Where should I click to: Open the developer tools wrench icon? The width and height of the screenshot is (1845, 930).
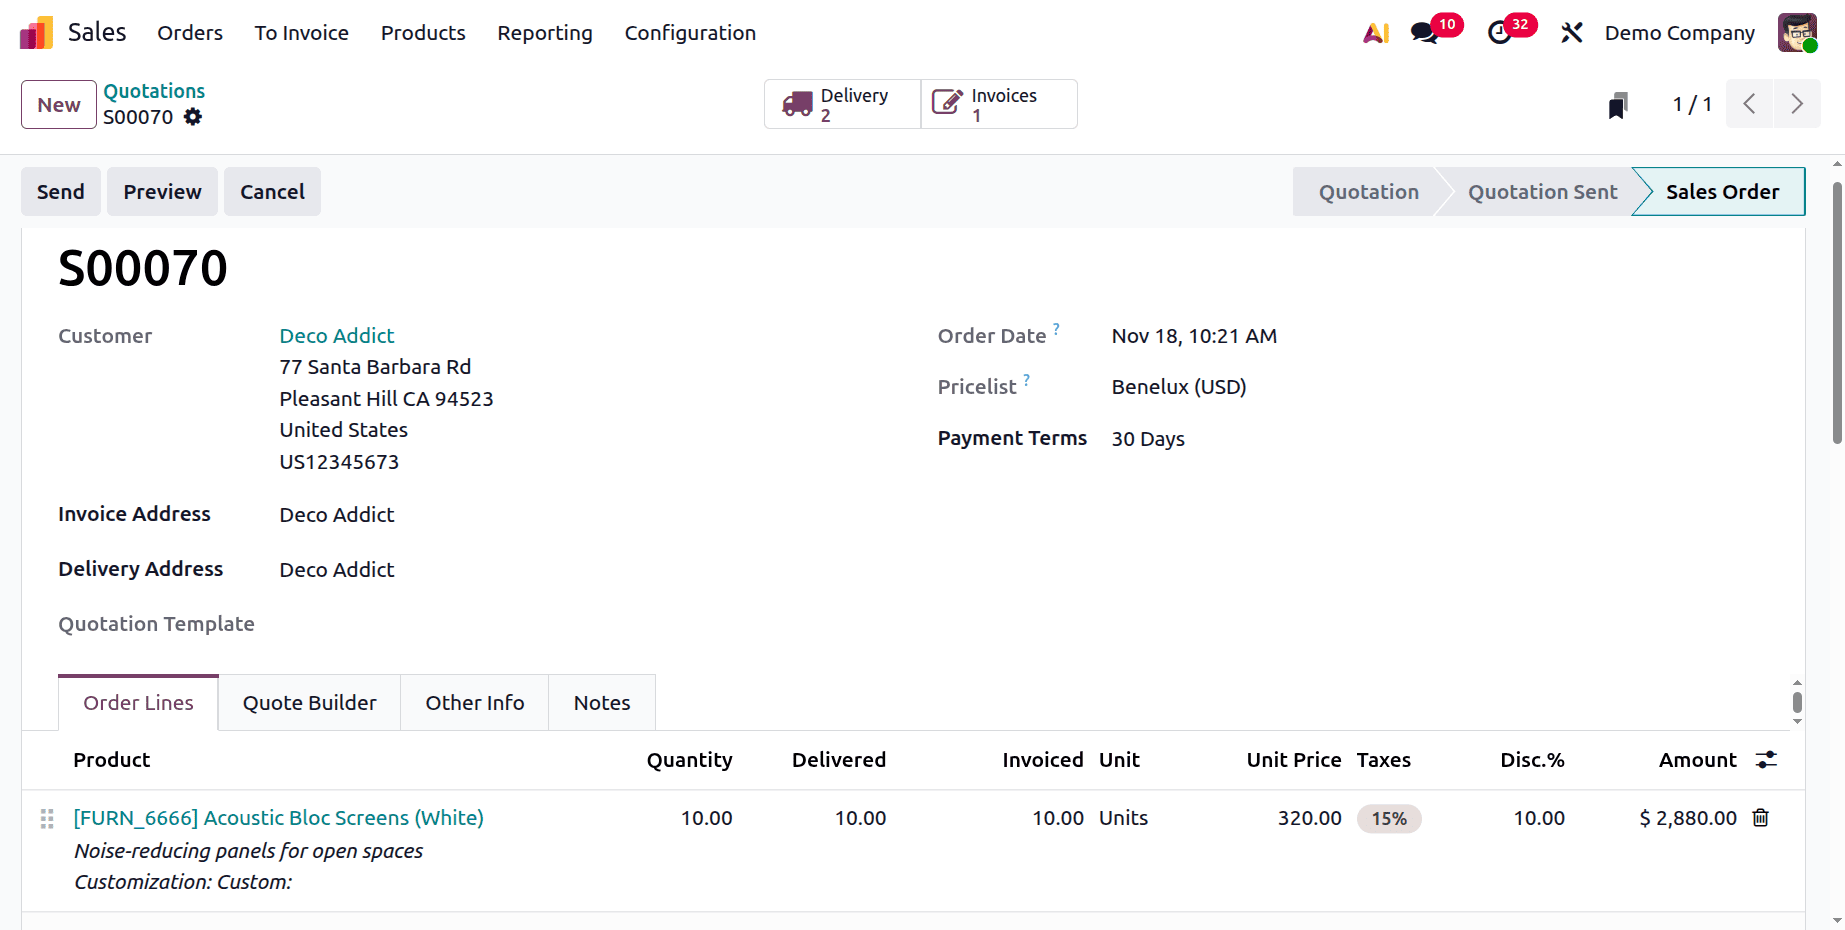[x=1571, y=32]
